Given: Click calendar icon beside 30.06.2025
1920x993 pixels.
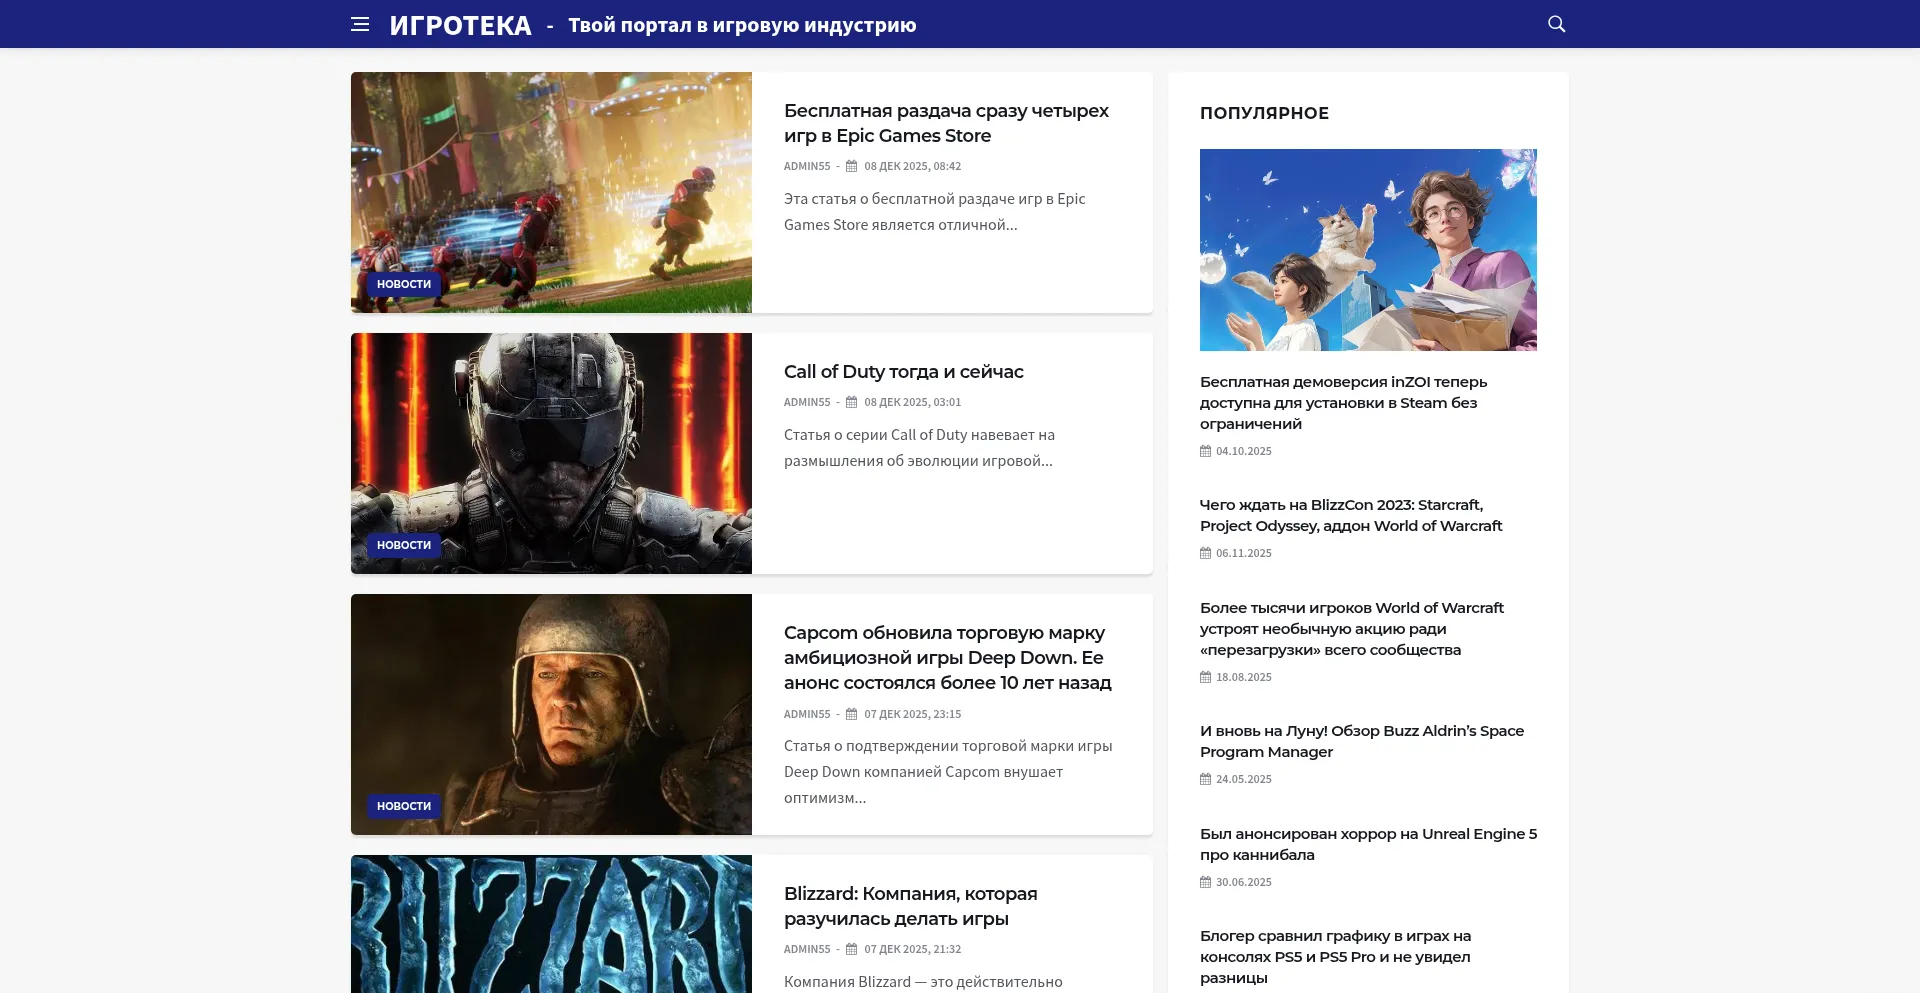Looking at the screenshot, I should click(x=1206, y=882).
